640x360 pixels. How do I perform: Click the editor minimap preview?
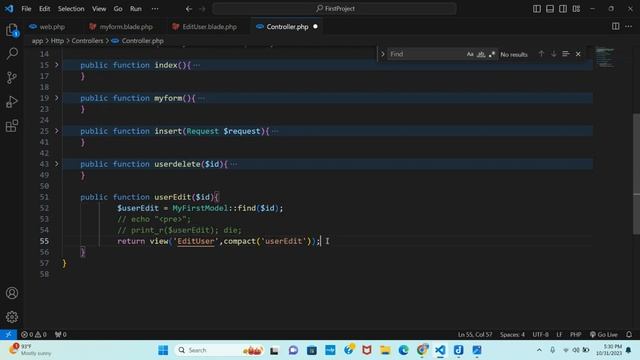coord(605,58)
